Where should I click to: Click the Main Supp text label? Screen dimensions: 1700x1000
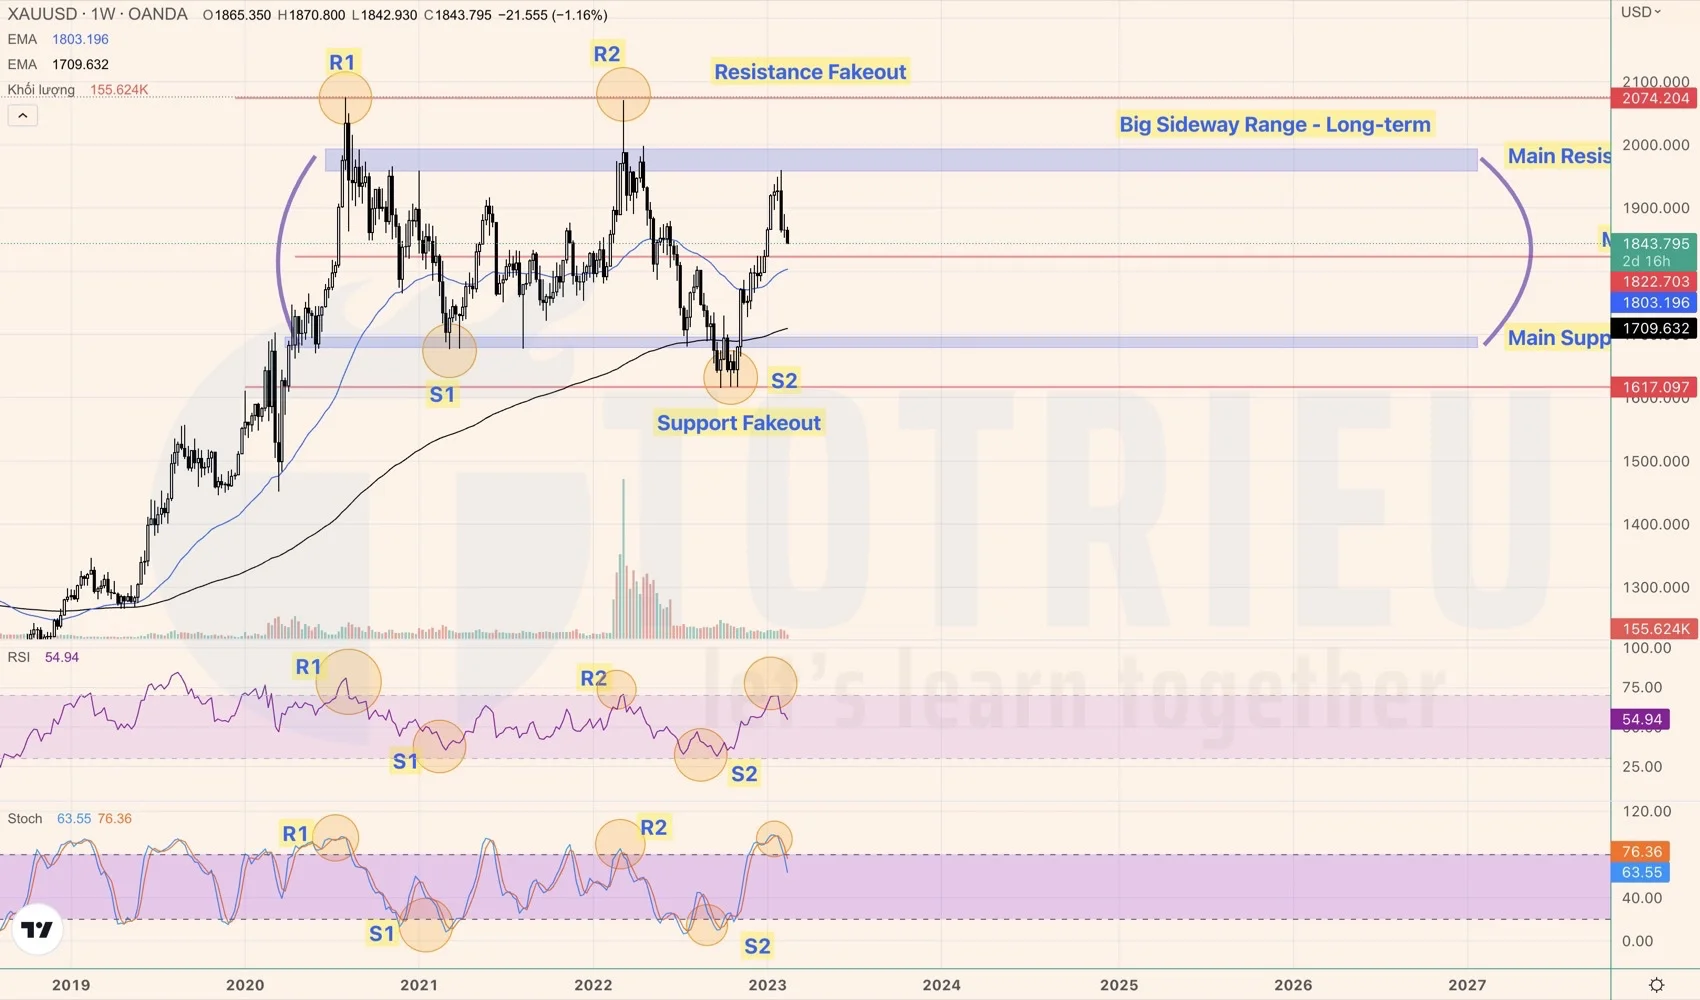coord(1559,337)
